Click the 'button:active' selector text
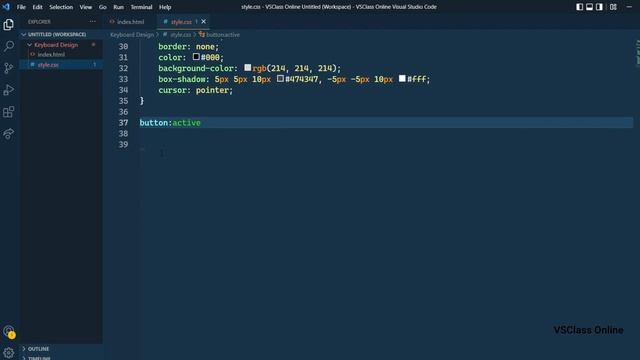 (x=170, y=122)
